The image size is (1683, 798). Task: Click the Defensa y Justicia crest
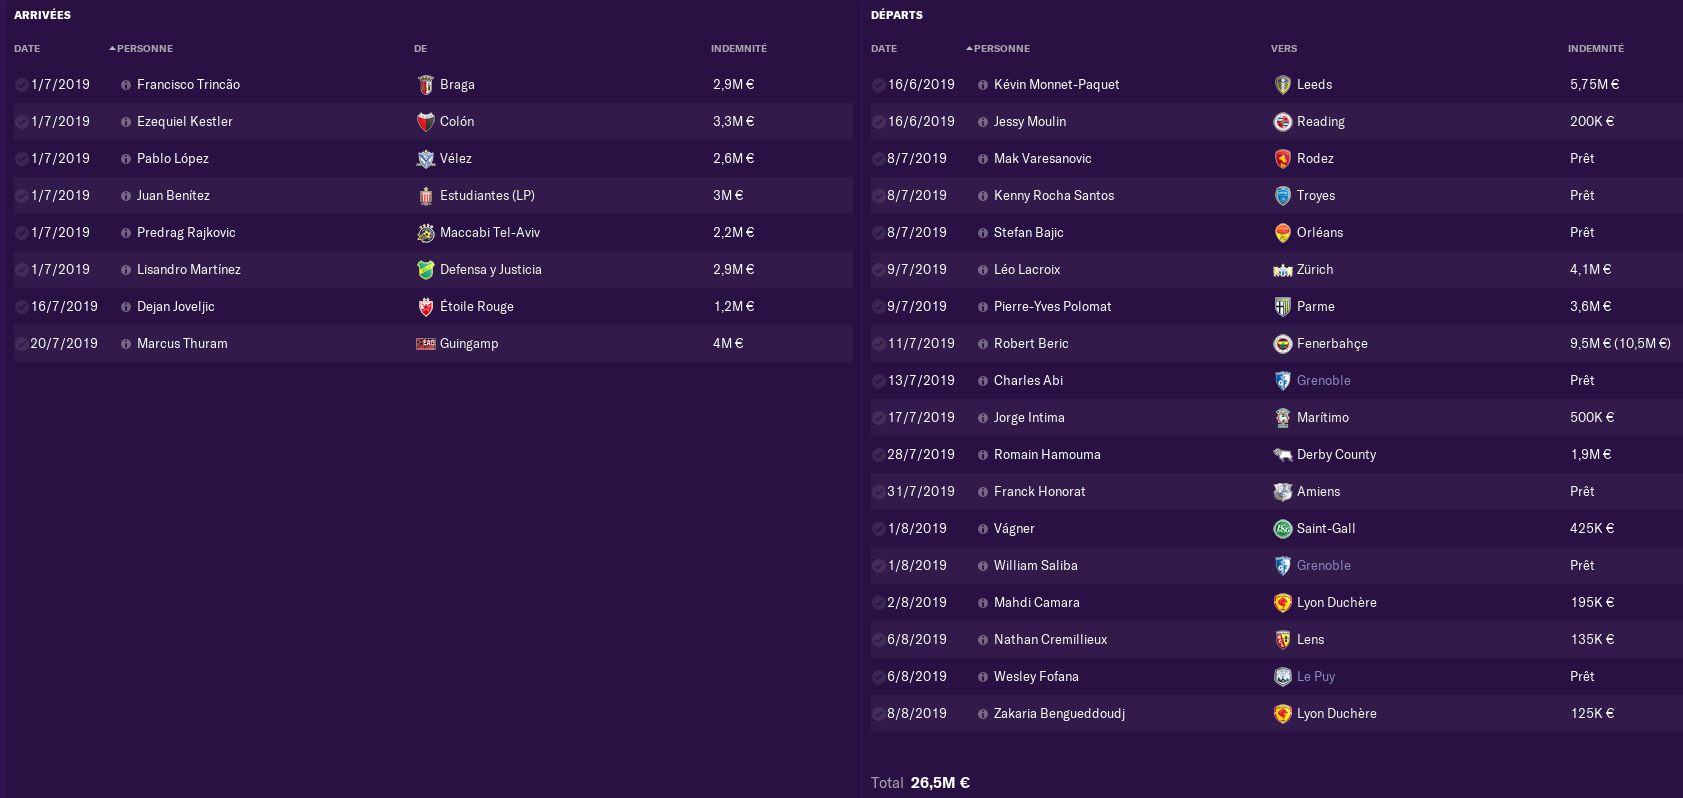click(426, 270)
